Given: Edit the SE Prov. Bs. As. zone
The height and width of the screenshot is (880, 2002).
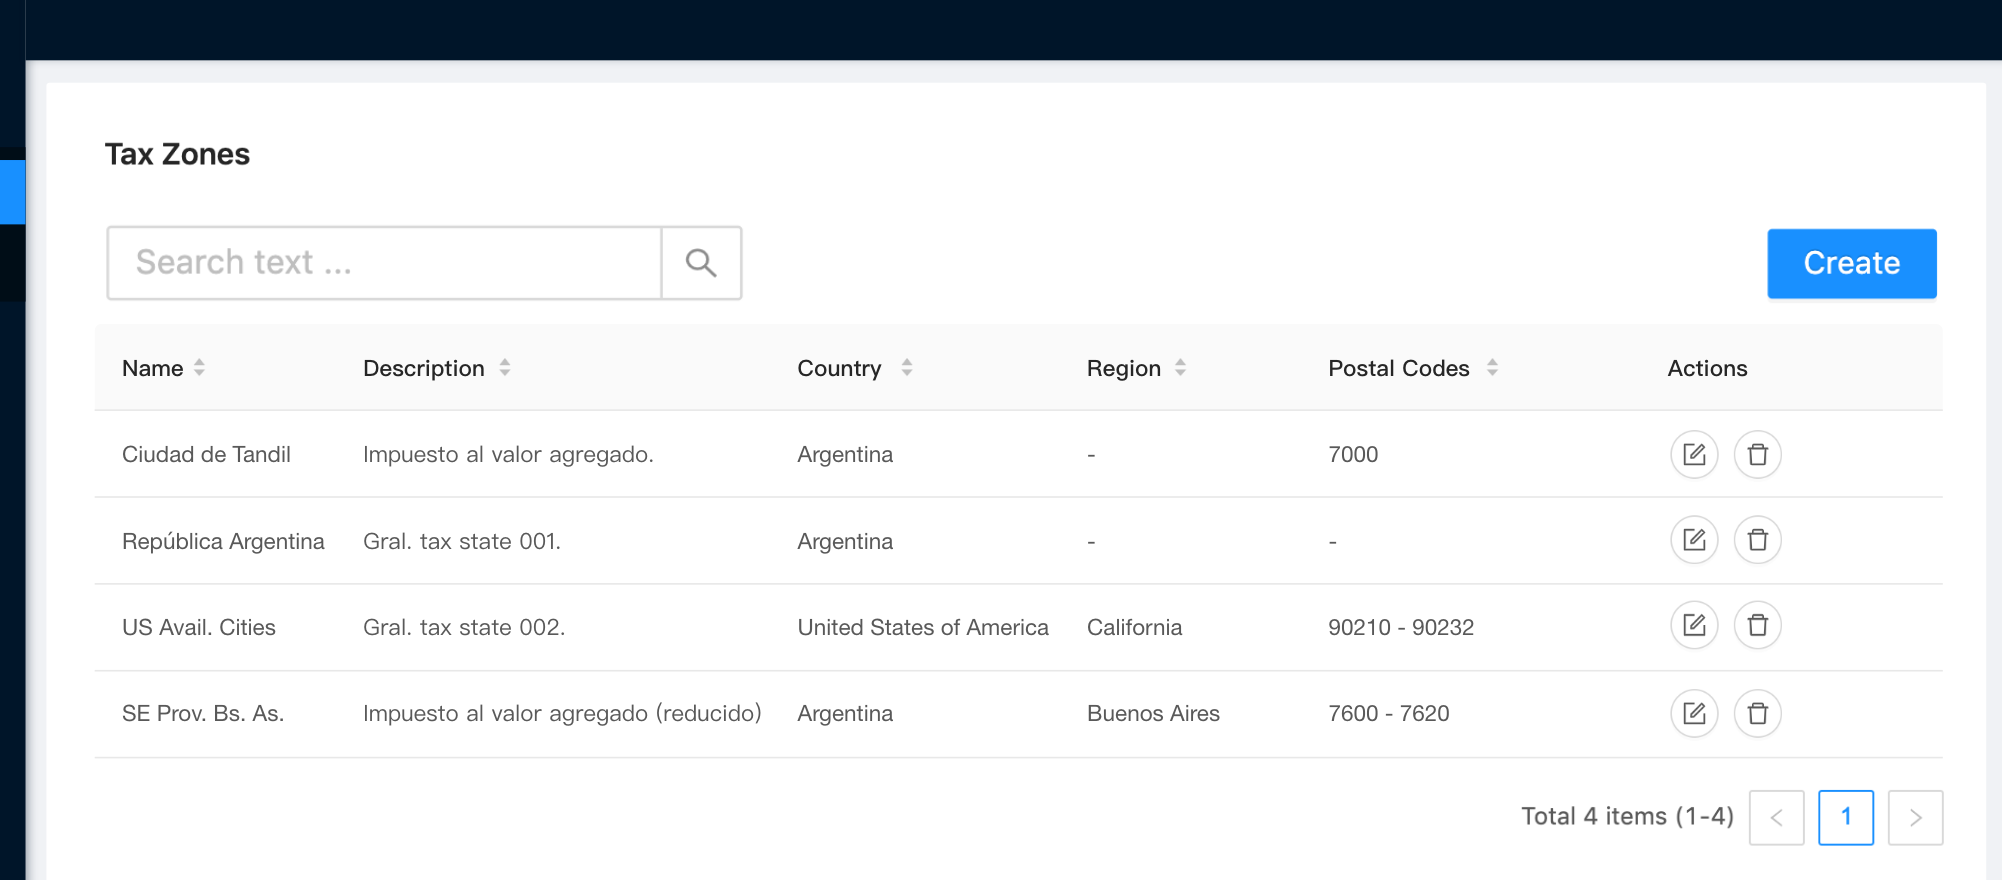Looking at the screenshot, I should click(1694, 714).
